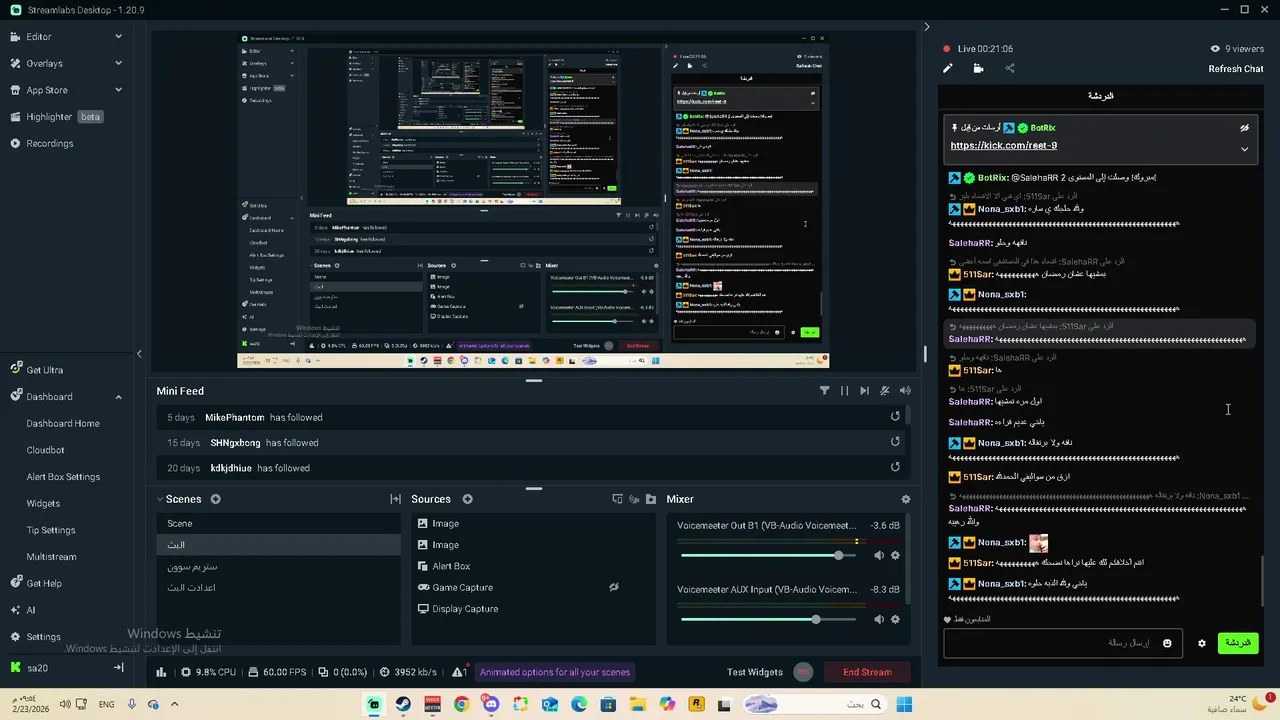Select the Scene row in Scenes
This screenshot has height=720, width=1280.
[279, 523]
